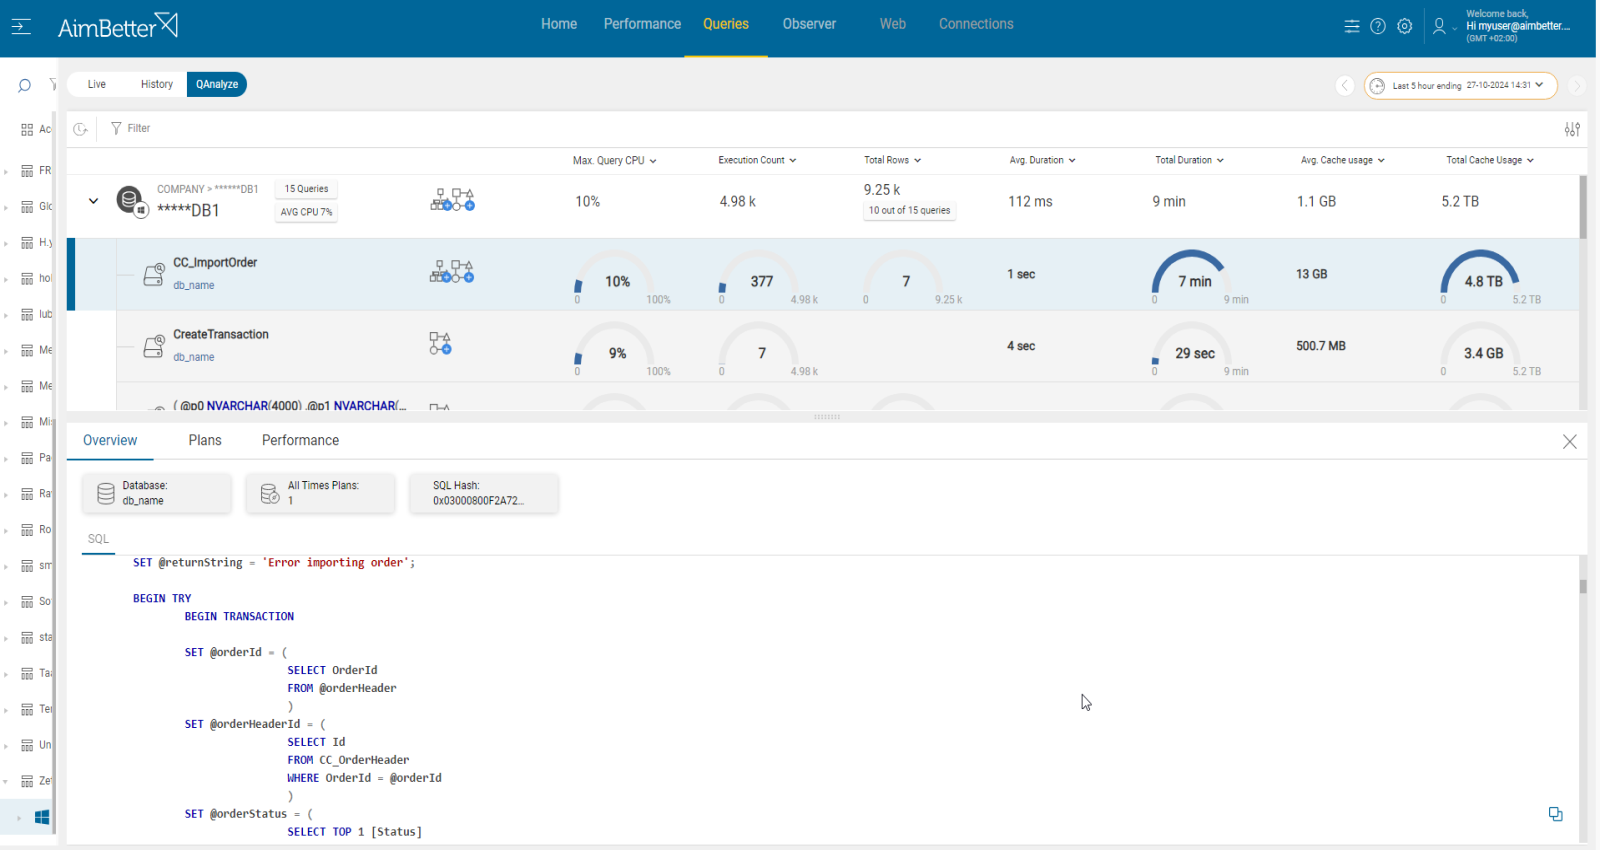This screenshot has height=850, width=1600.
Task: Click the query list vertical scrollbar
Action: tap(1583, 207)
